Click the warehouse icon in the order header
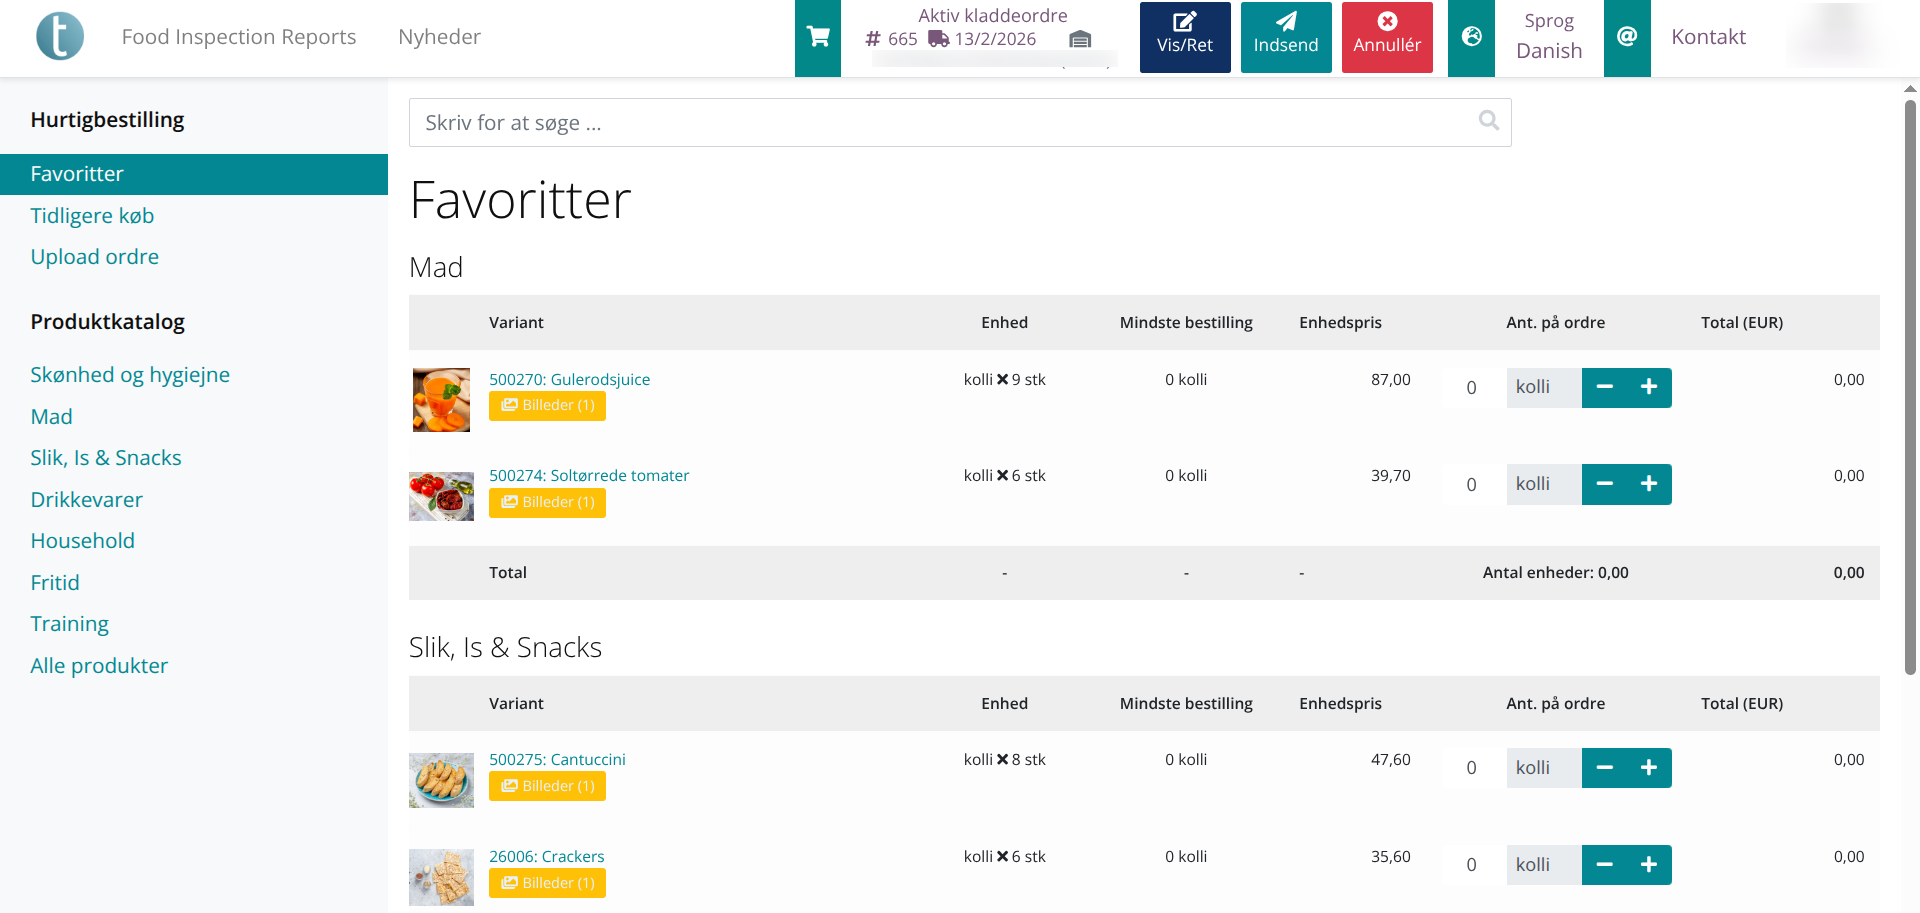The width and height of the screenshot is (1920, 913). 1080,40
